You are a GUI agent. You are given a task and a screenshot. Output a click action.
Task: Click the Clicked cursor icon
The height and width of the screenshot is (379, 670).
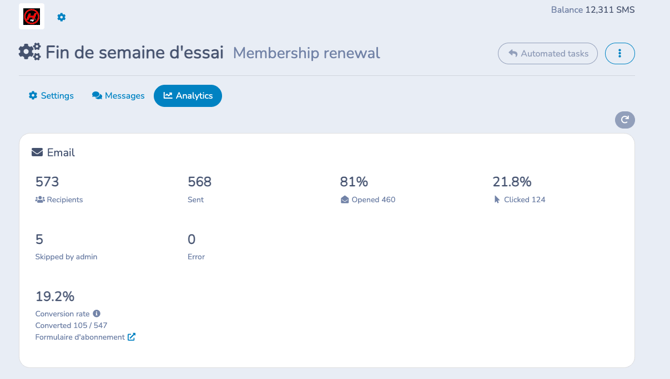(x=497, y=200)
